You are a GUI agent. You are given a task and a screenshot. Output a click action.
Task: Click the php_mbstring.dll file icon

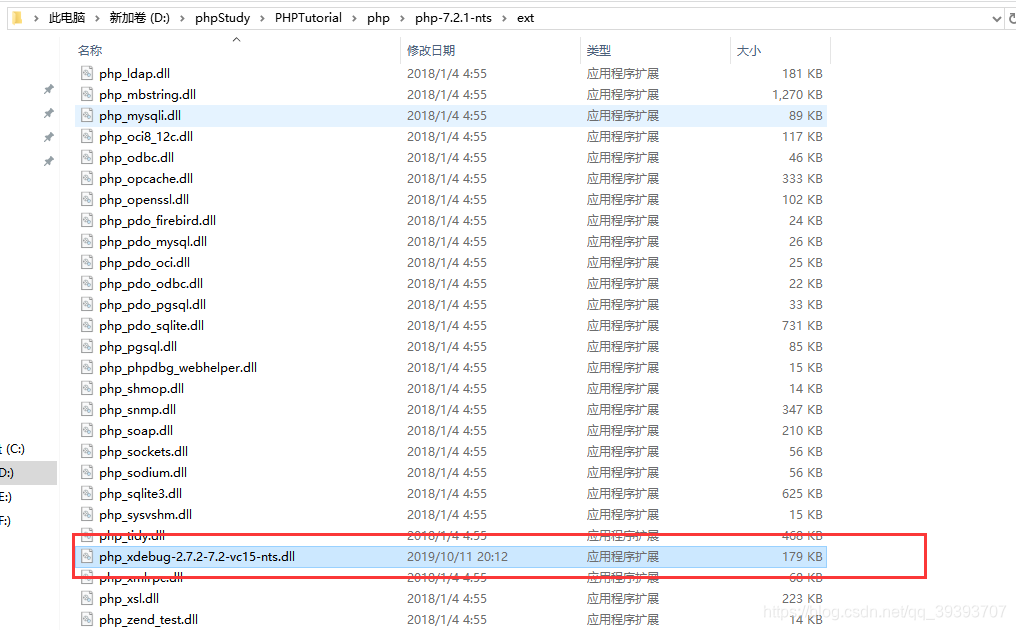87,95
